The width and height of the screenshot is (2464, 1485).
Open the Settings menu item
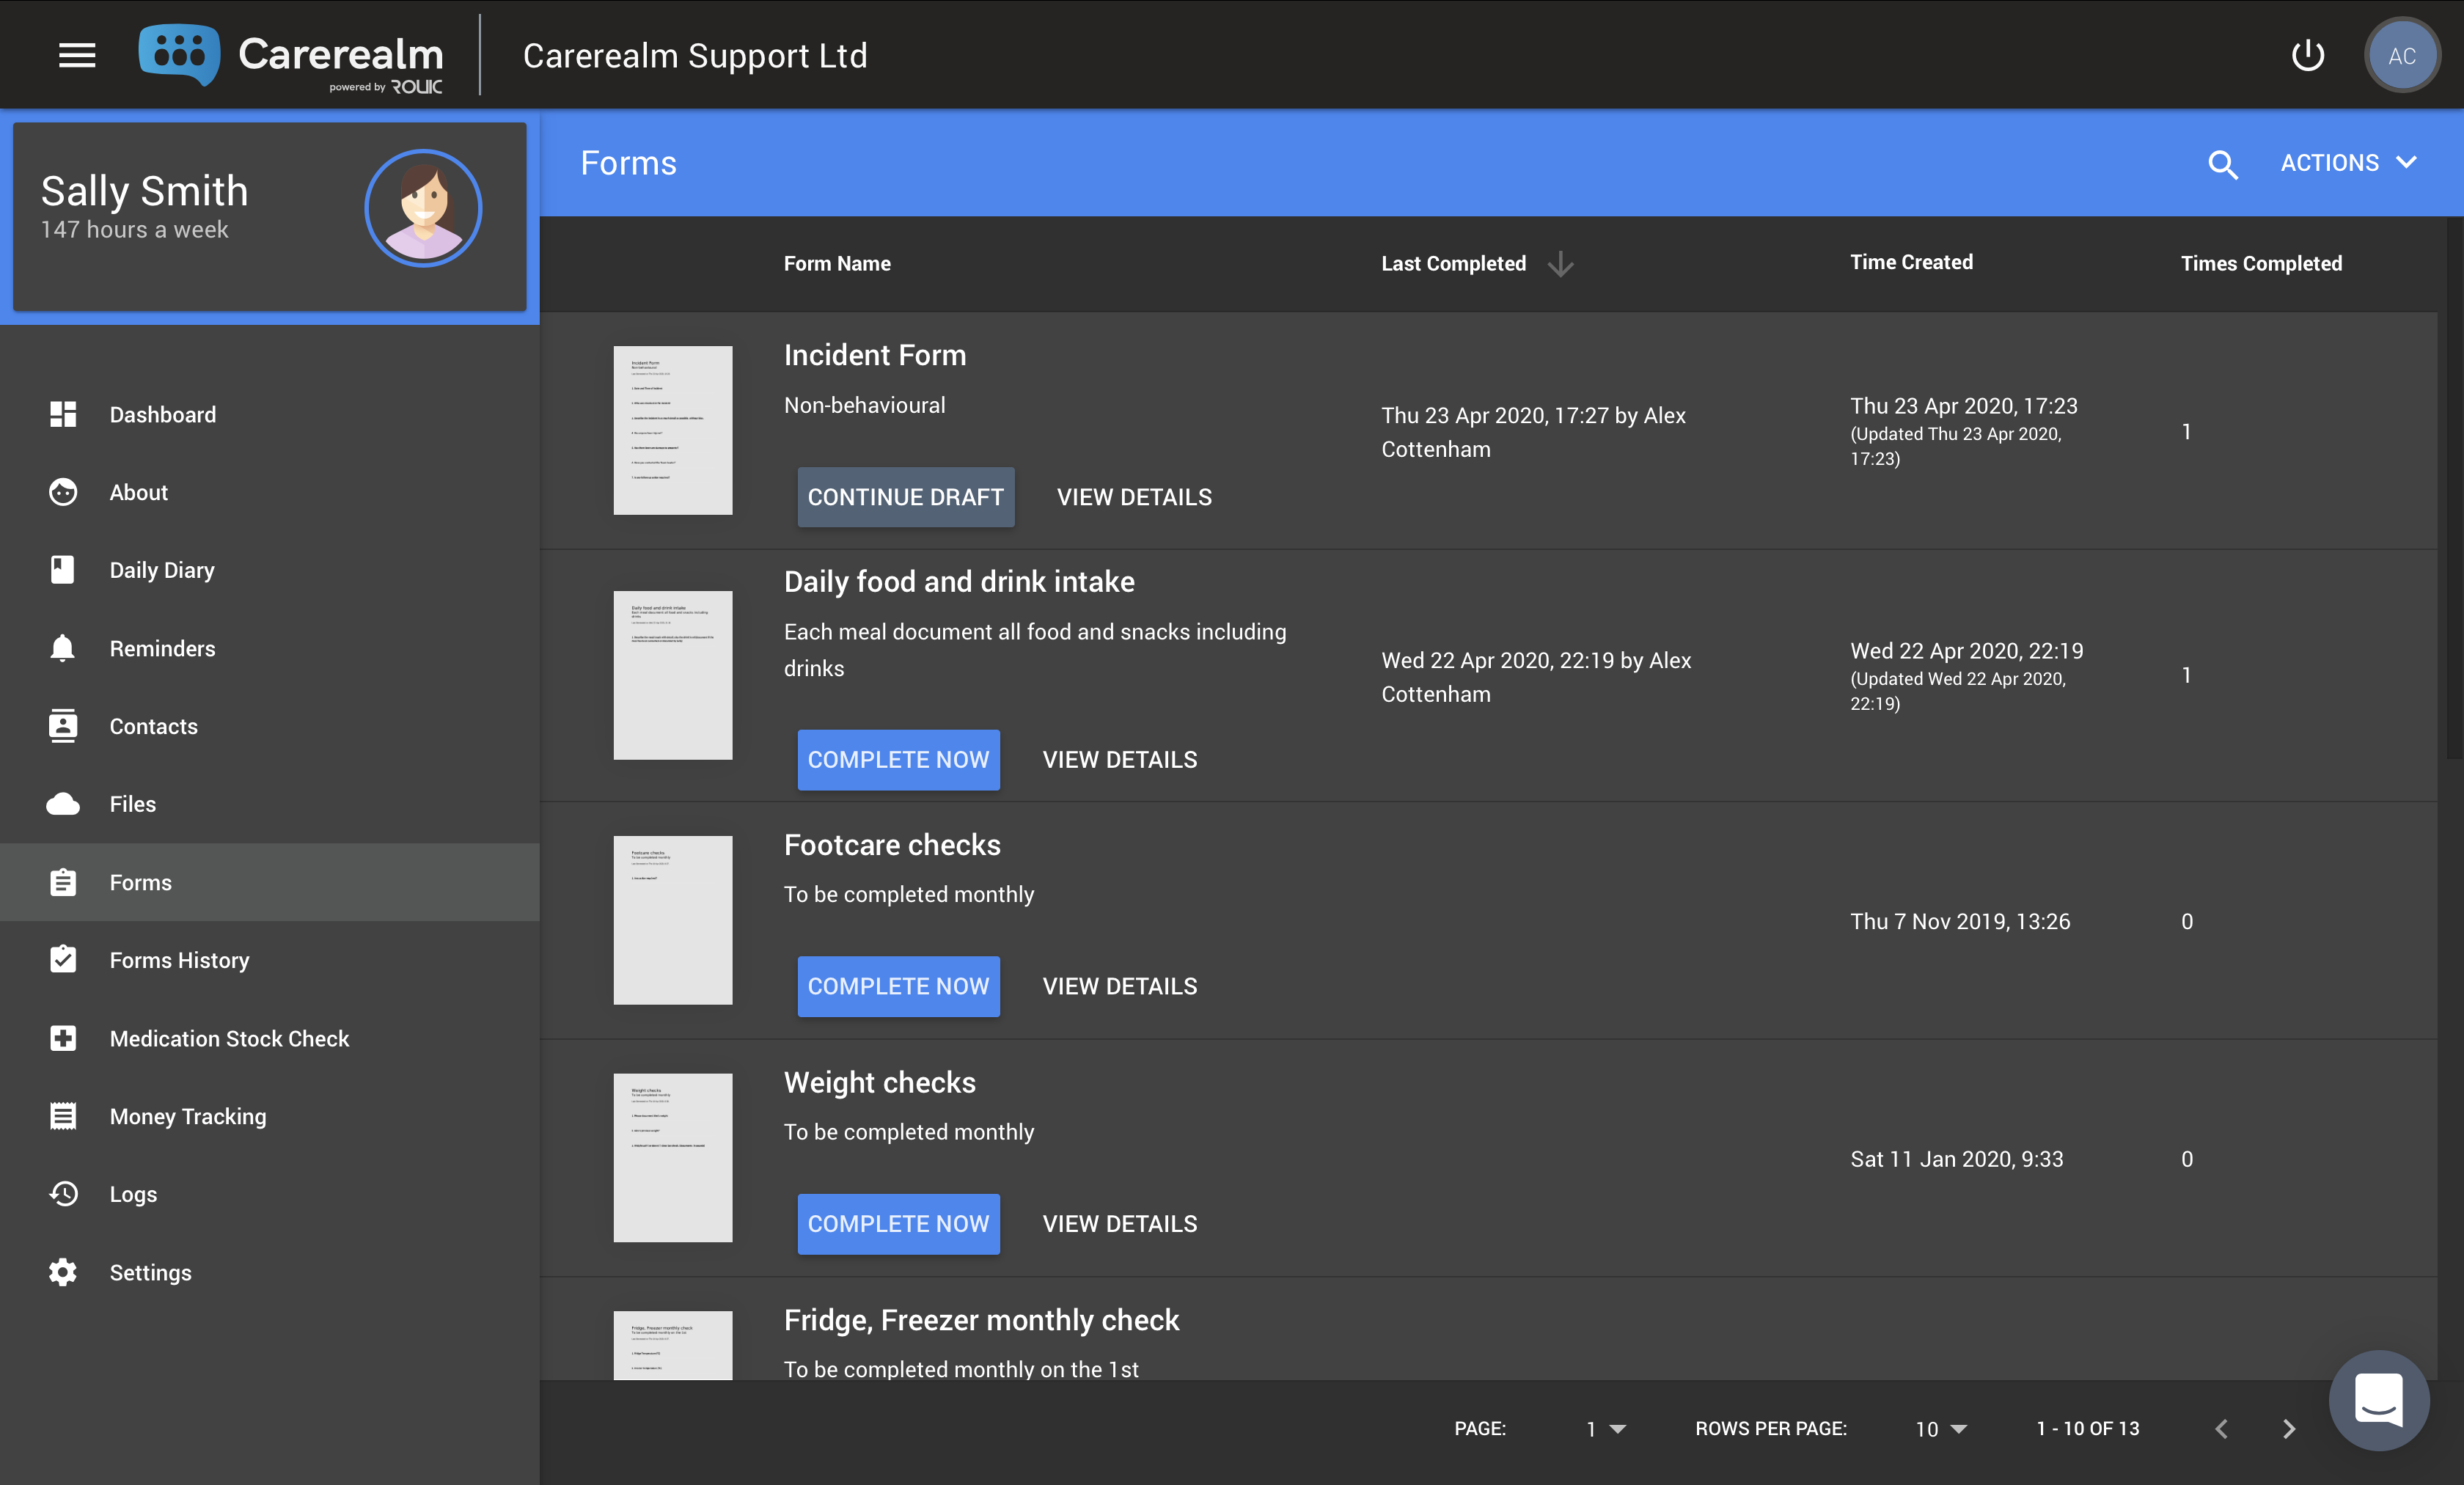click(x=270, y=1272)
